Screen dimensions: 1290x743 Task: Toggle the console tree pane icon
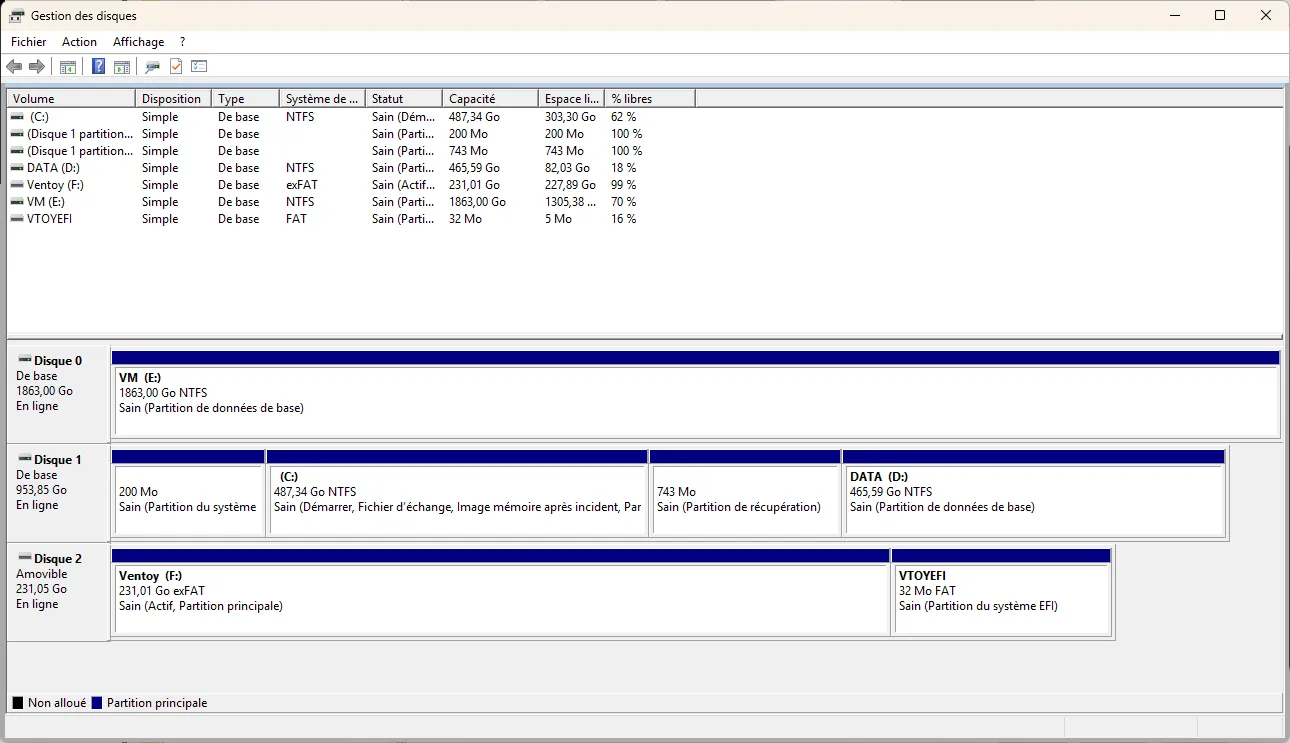click(68, 67)
